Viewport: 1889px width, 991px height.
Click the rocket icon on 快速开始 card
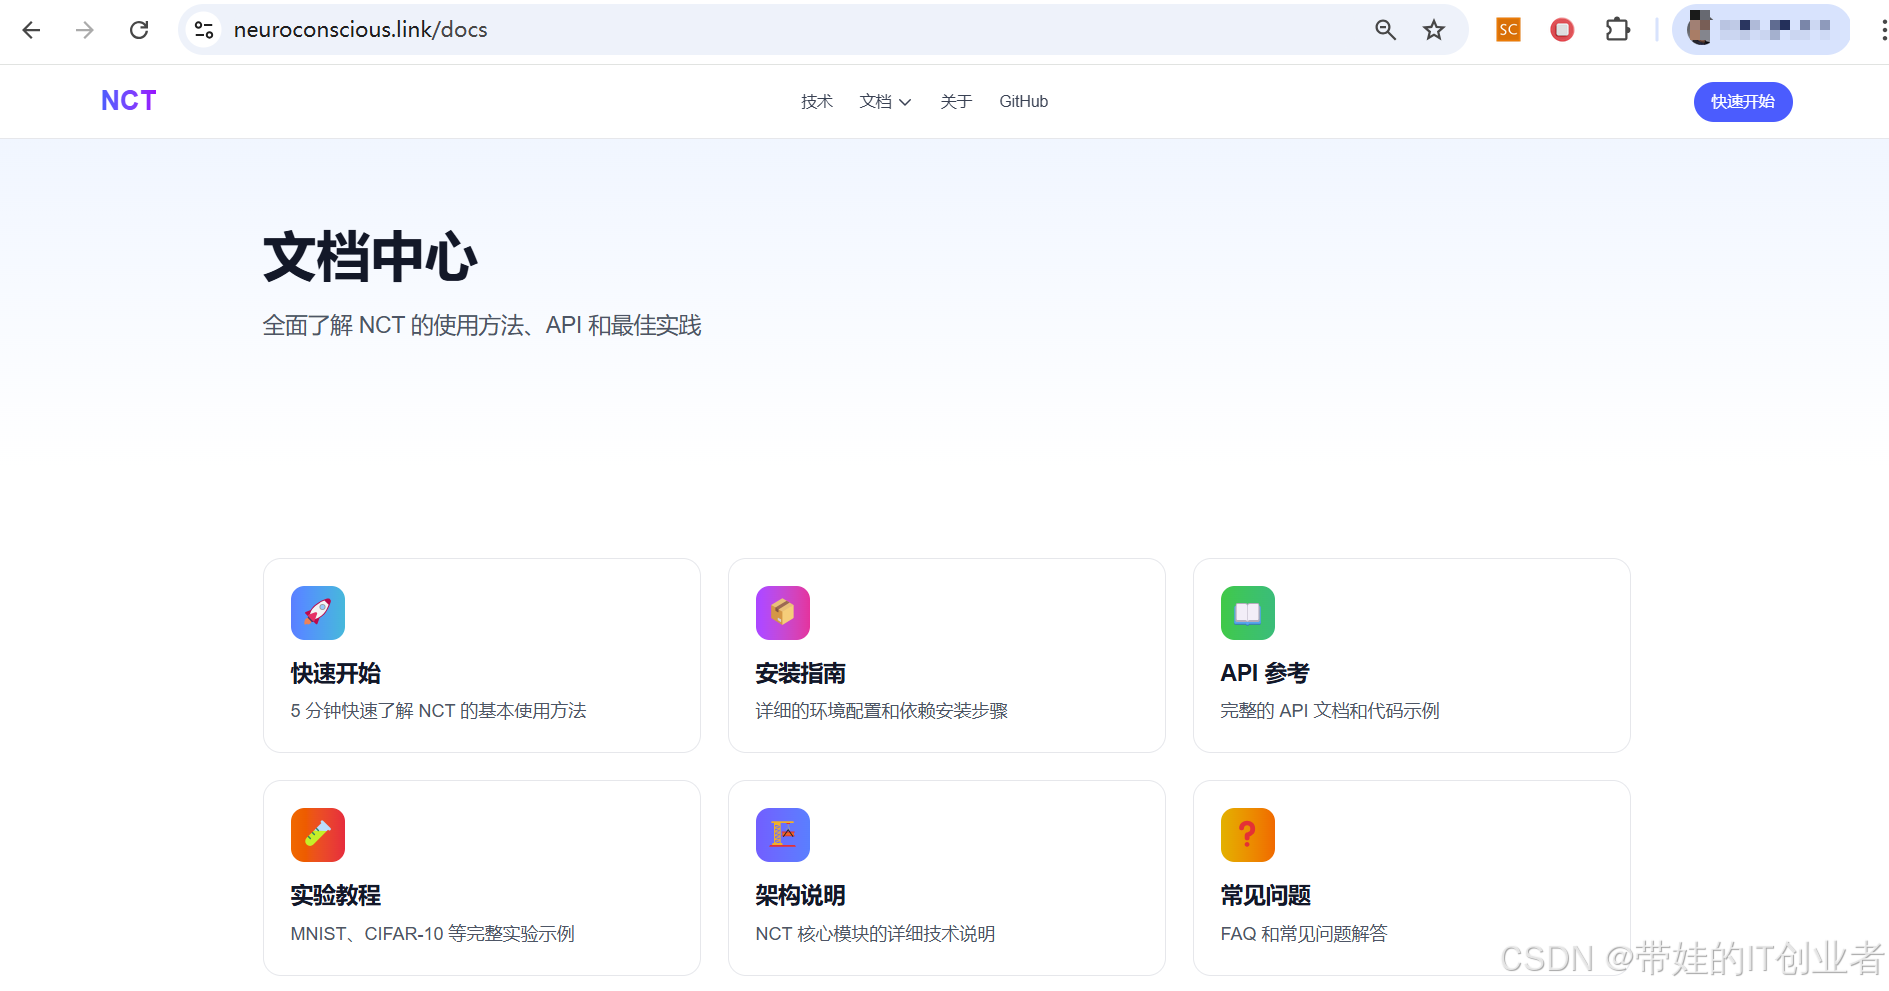pos(317,613)
